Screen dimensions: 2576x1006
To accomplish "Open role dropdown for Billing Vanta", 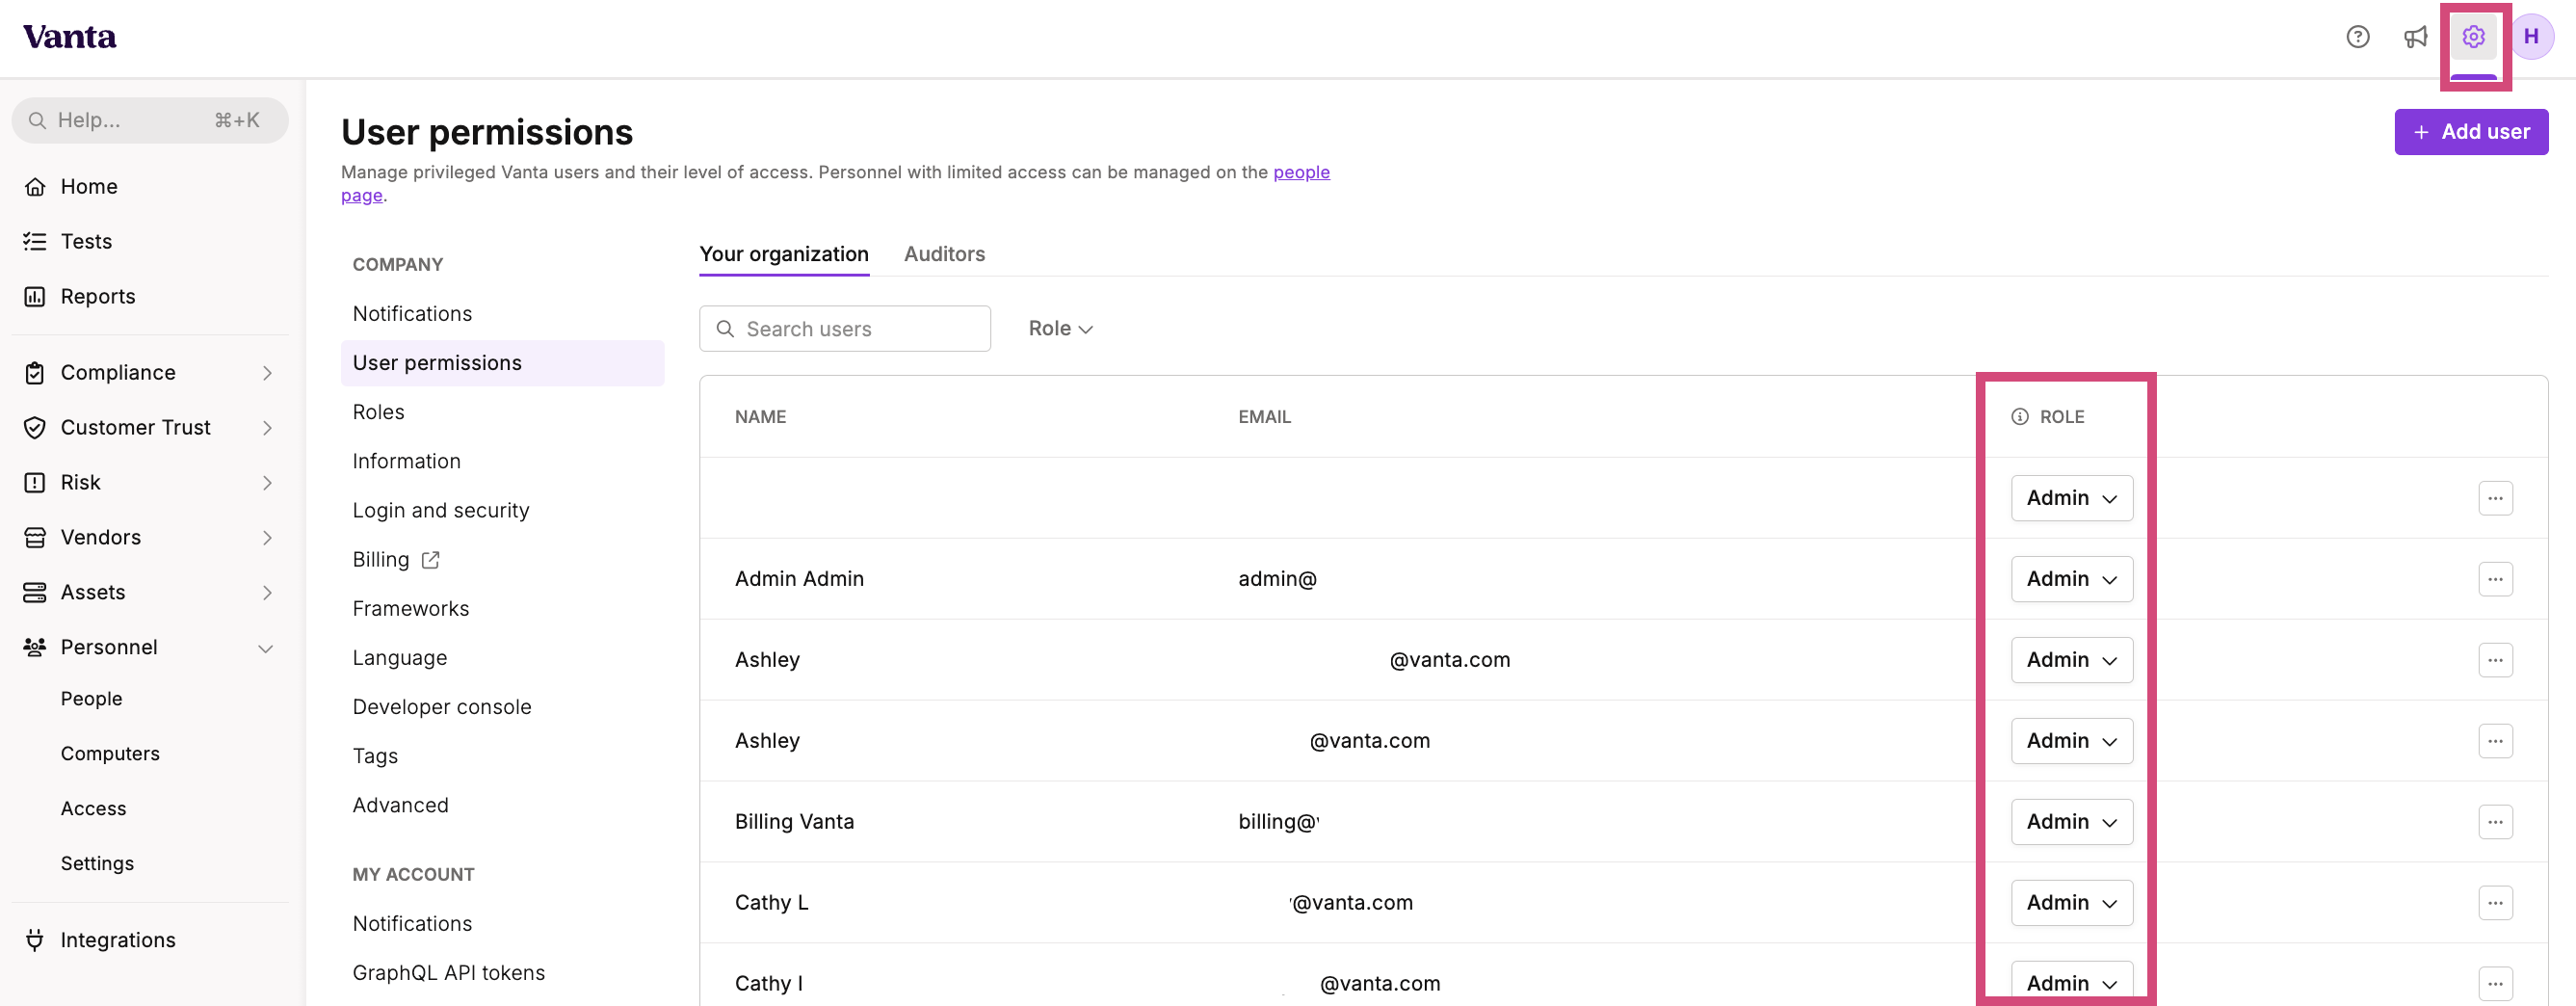I will coord(2071,822).
